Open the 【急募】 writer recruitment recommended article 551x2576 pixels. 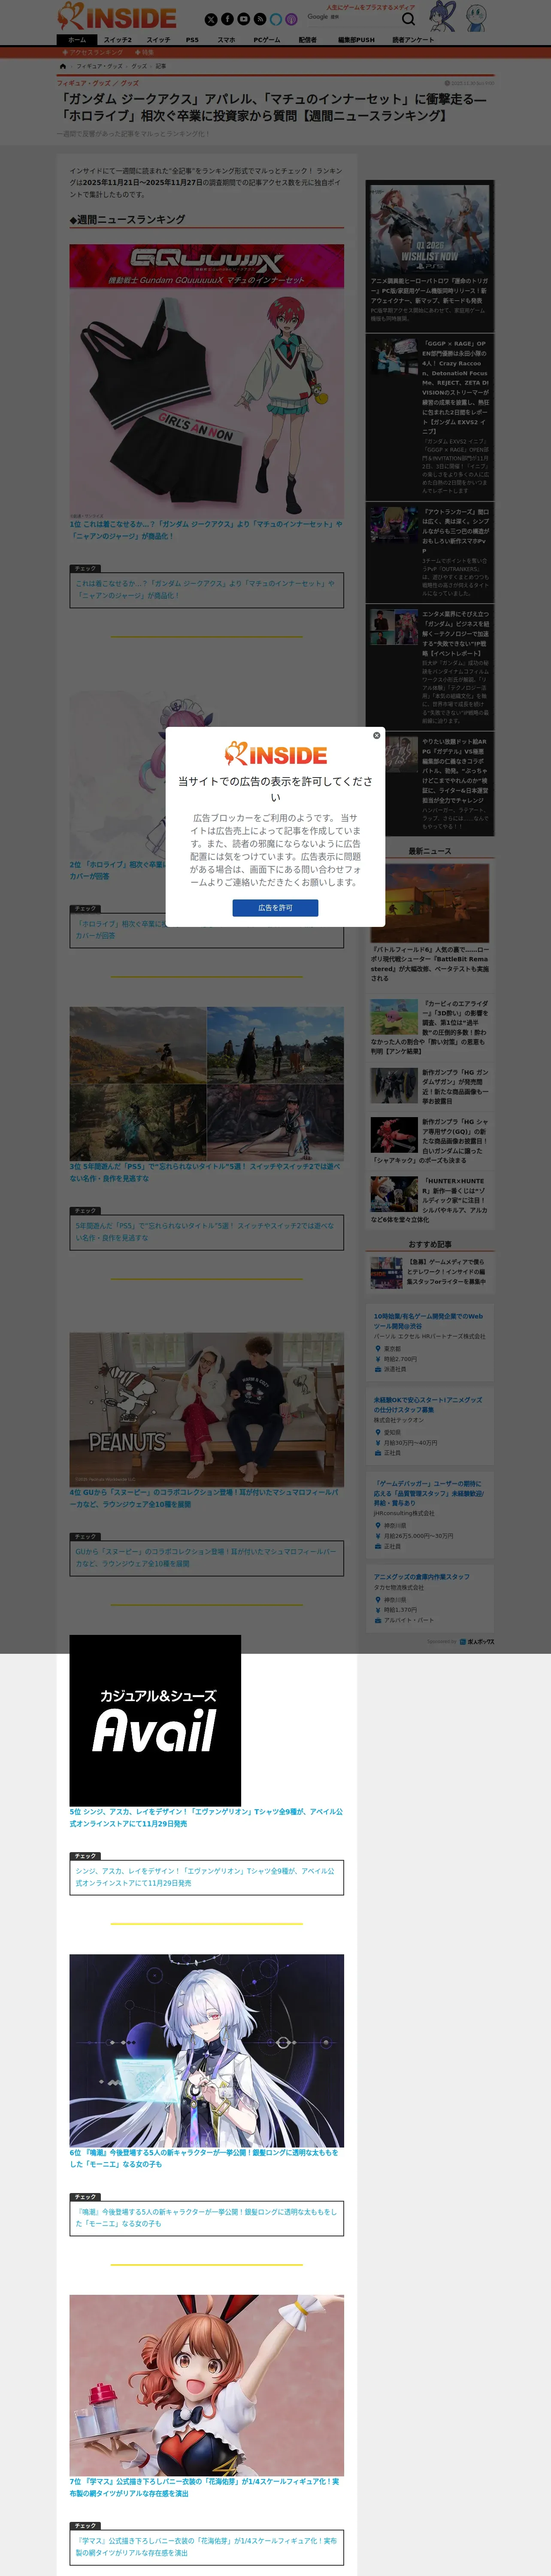(x=429, y=1272)
